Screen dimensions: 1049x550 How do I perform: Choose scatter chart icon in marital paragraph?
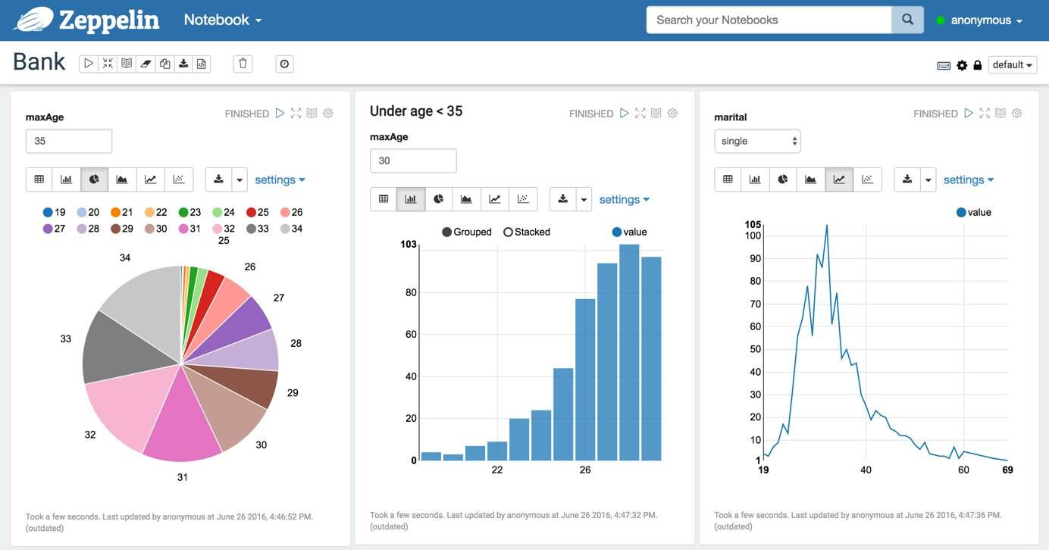[x=867, y=179]
